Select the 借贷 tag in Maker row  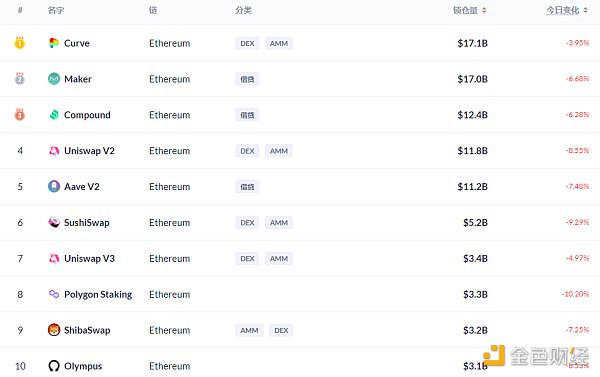point(247,79)
